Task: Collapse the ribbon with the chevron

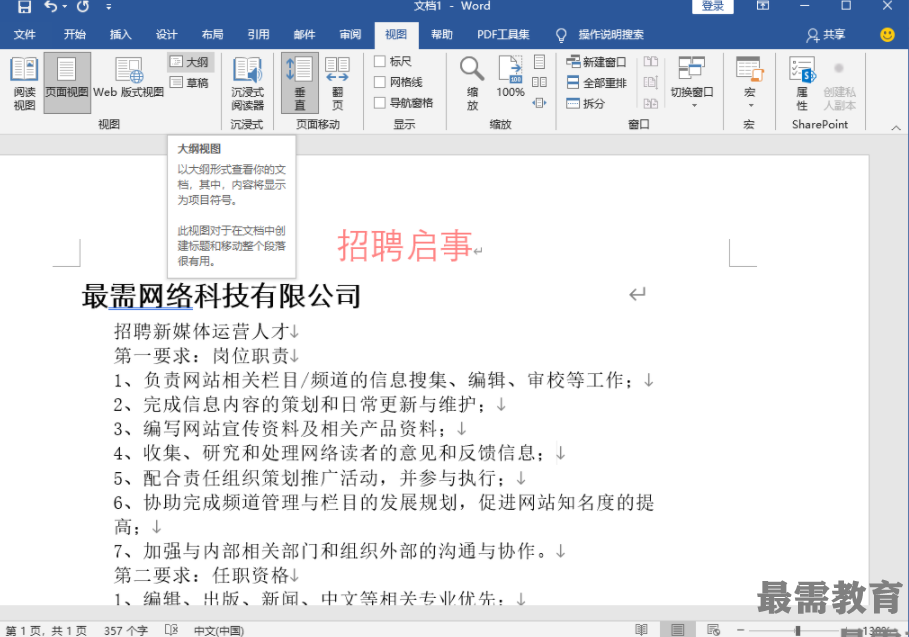Action: coord(896,128)
